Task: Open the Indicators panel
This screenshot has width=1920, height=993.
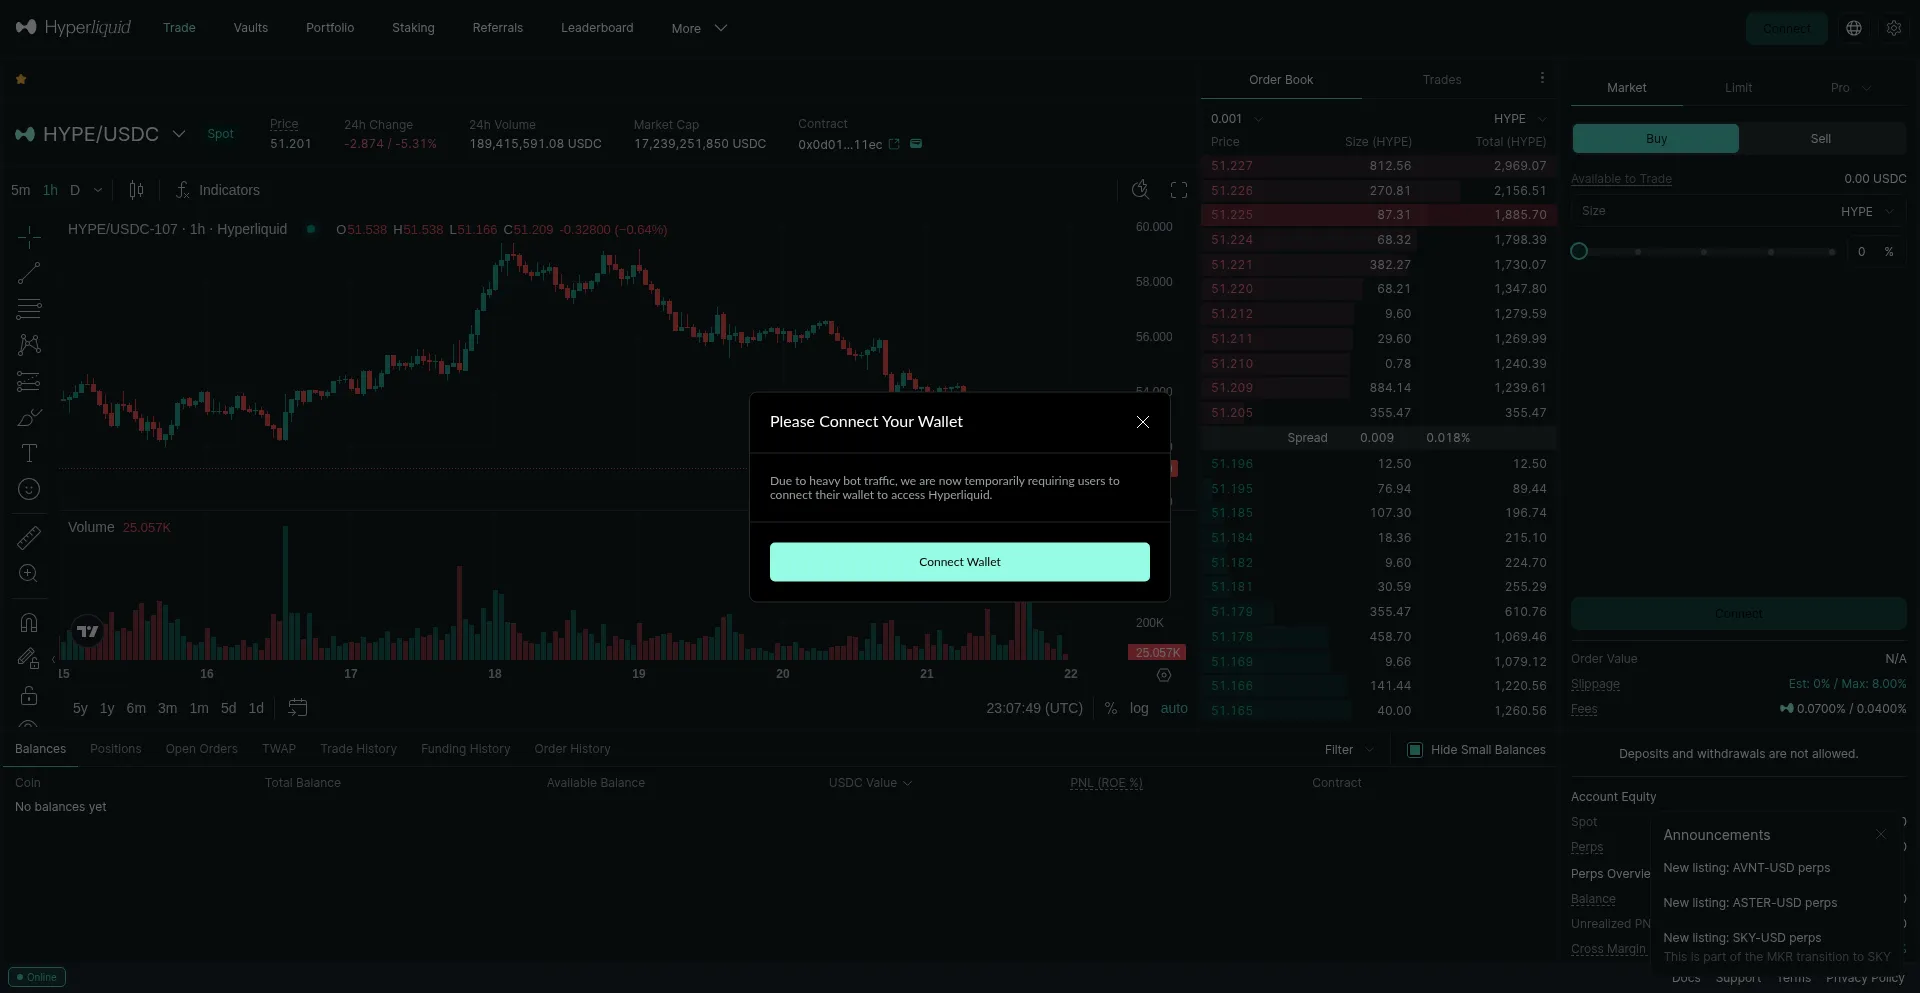Action: pos(217,190)
